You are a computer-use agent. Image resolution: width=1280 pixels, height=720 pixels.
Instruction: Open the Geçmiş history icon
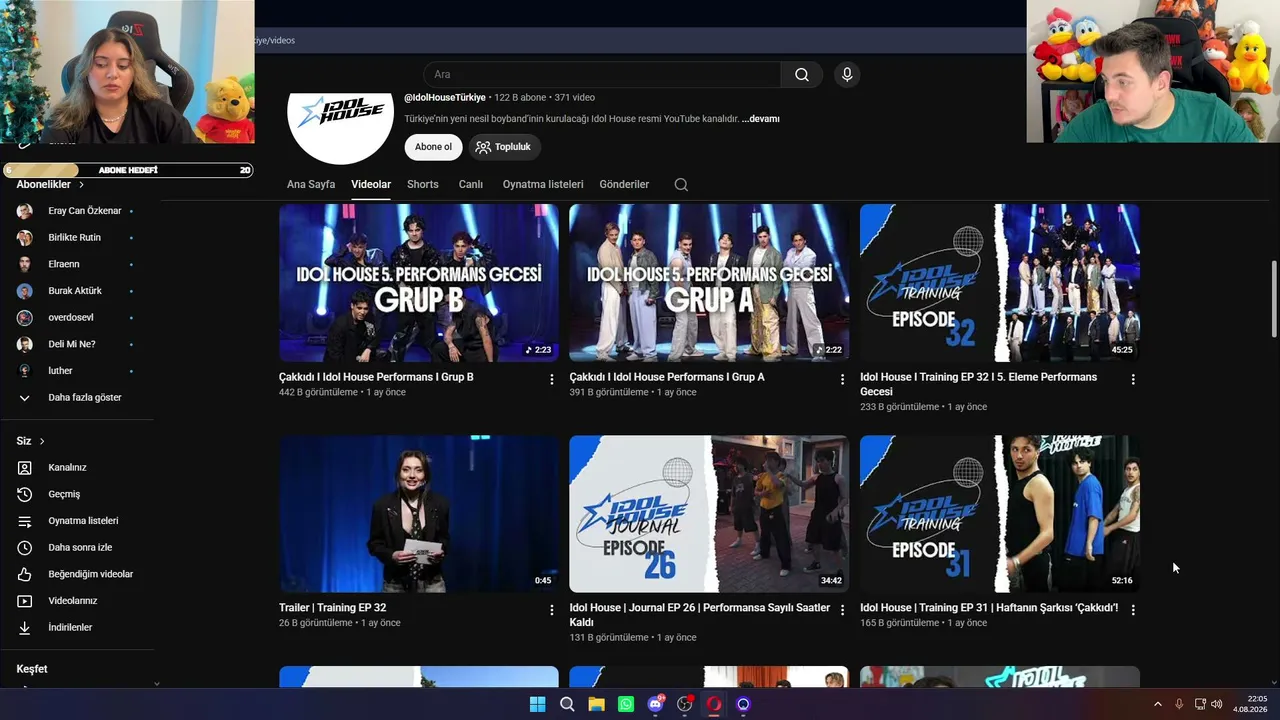pos(25,494)
